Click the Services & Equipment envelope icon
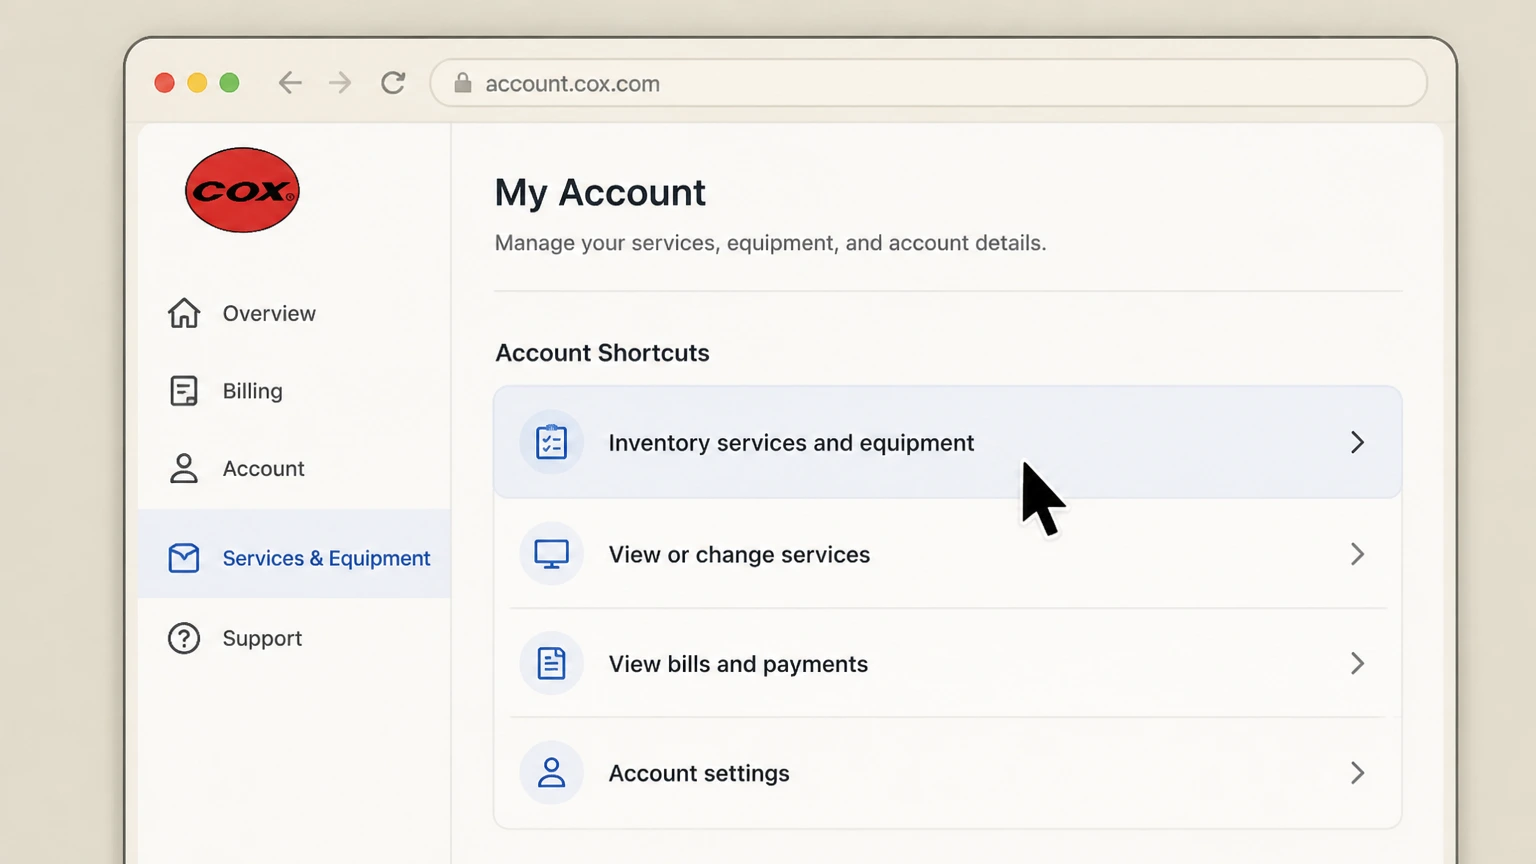The image size is (1536, 864). [184, 558]
